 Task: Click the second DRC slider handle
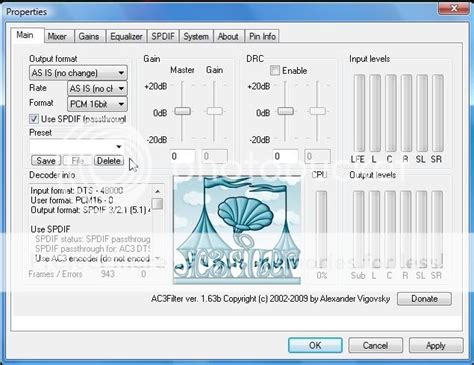click(317, 111)
